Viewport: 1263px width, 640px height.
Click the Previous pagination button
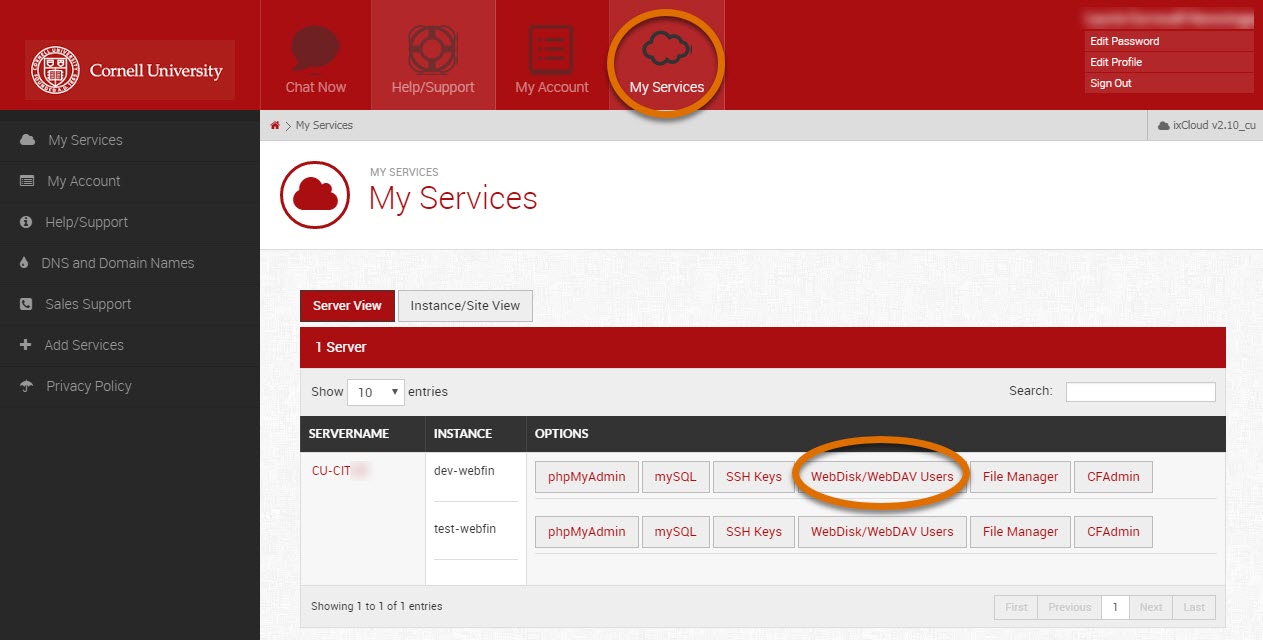(x=1070, y=607)
